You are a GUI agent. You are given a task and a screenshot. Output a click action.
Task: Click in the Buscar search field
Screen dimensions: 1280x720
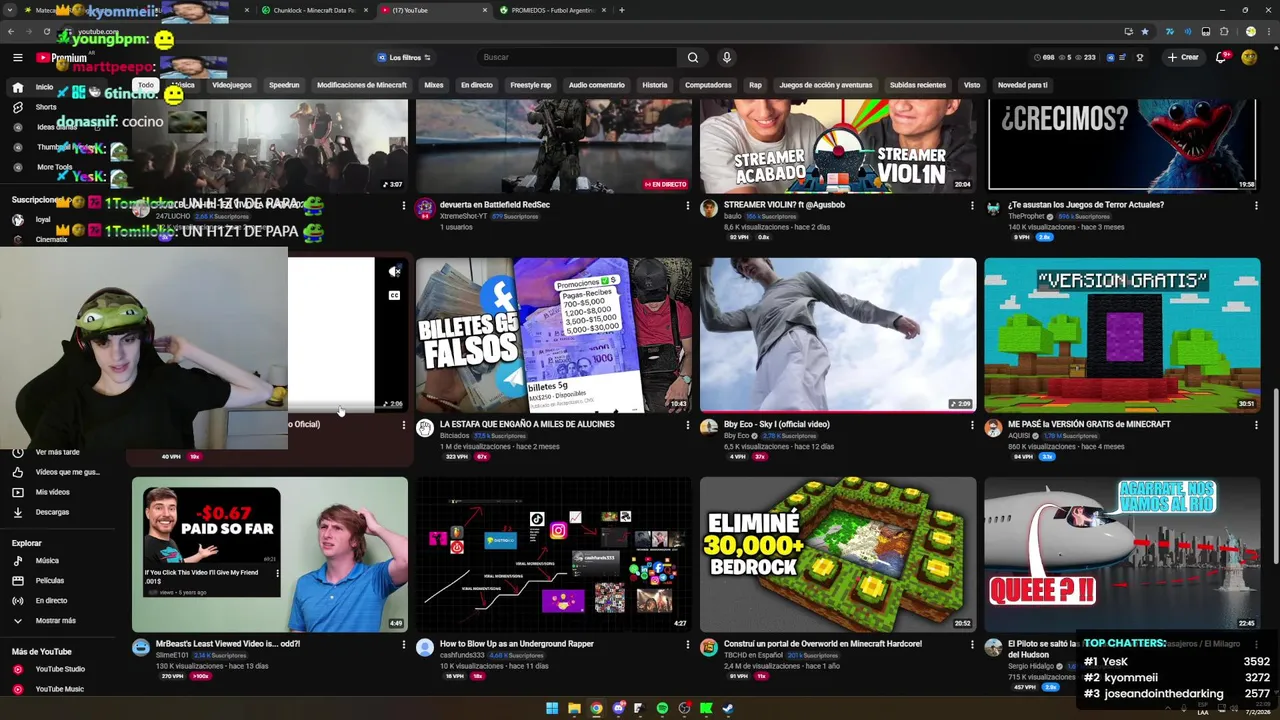(x=577, y=57)
